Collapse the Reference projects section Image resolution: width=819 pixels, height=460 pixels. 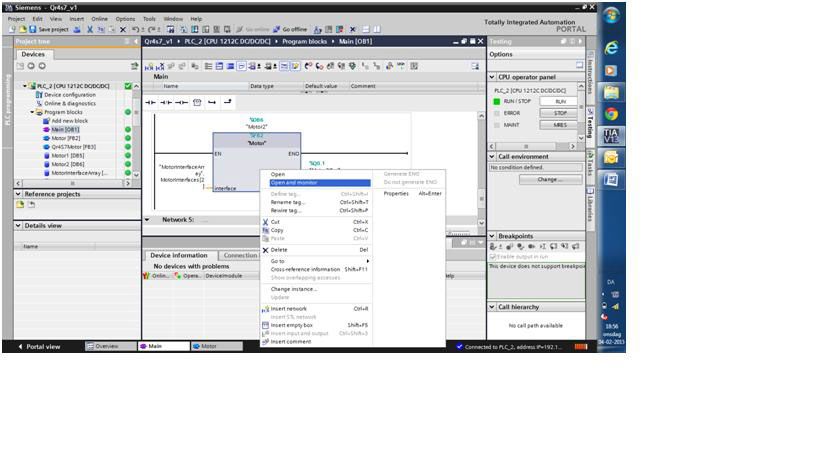pyautogui.click(x=18, y=194)
